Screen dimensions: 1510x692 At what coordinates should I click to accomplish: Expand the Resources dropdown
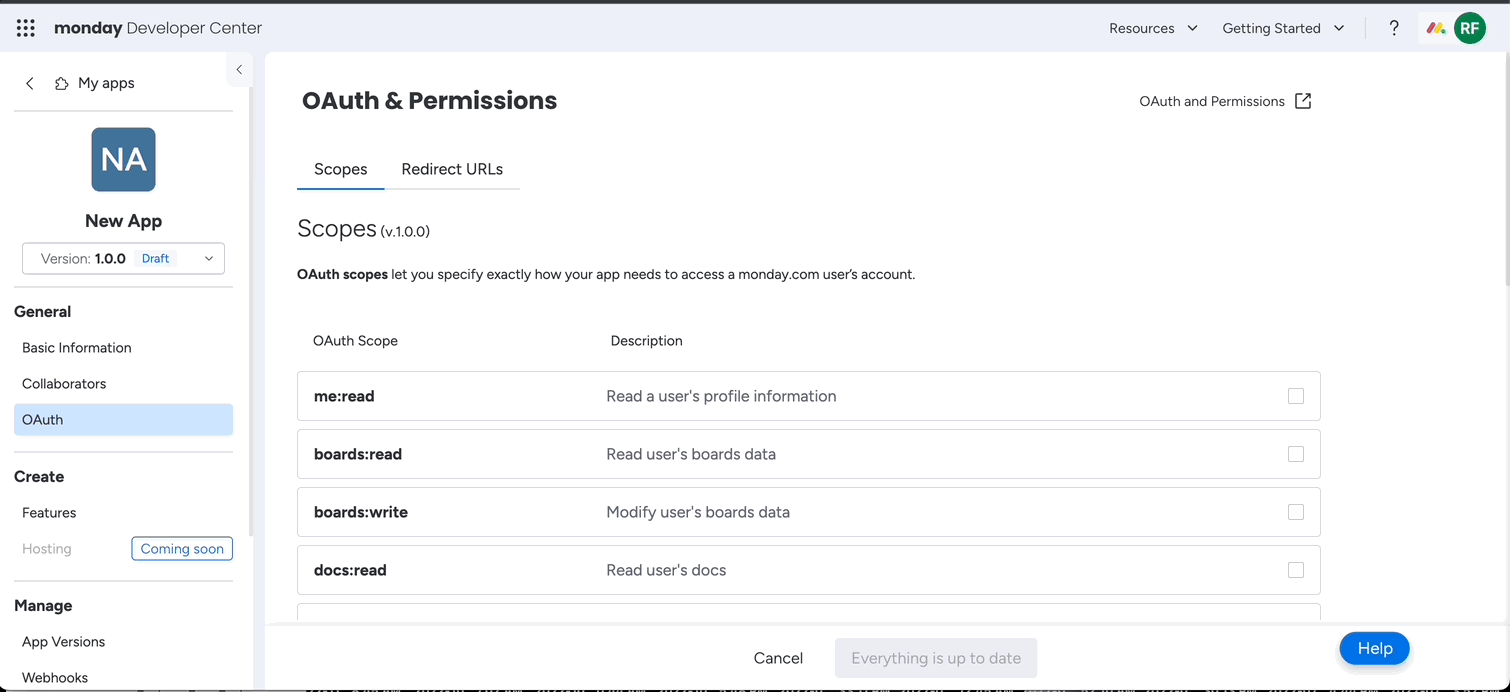coord(1153,28)
